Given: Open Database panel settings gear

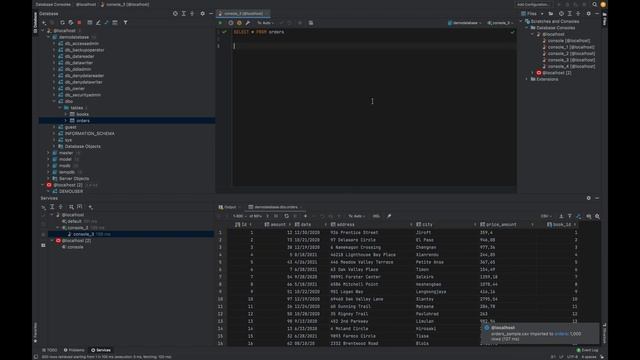Looking at the screenshot, I should (x=202, y=13).
